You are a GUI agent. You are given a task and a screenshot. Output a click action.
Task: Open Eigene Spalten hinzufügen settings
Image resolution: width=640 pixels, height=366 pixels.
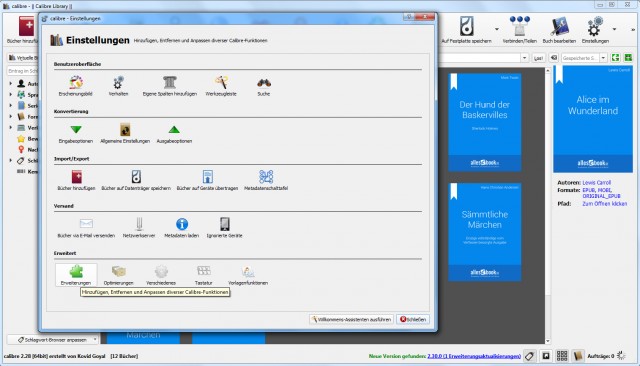[169, 86]
